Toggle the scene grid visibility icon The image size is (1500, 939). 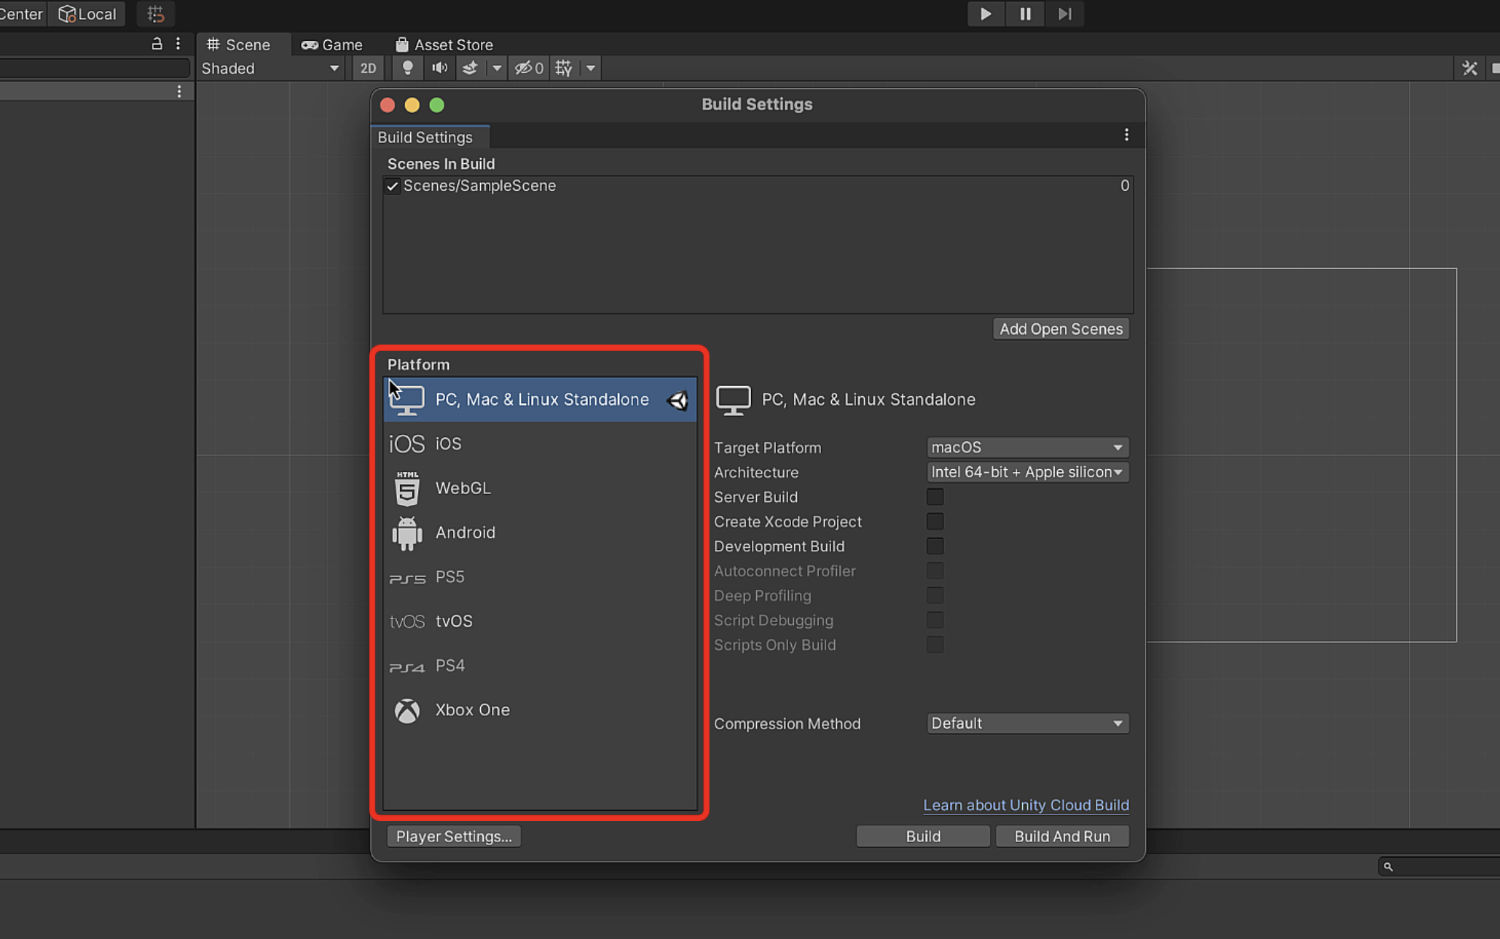[564, 68]
